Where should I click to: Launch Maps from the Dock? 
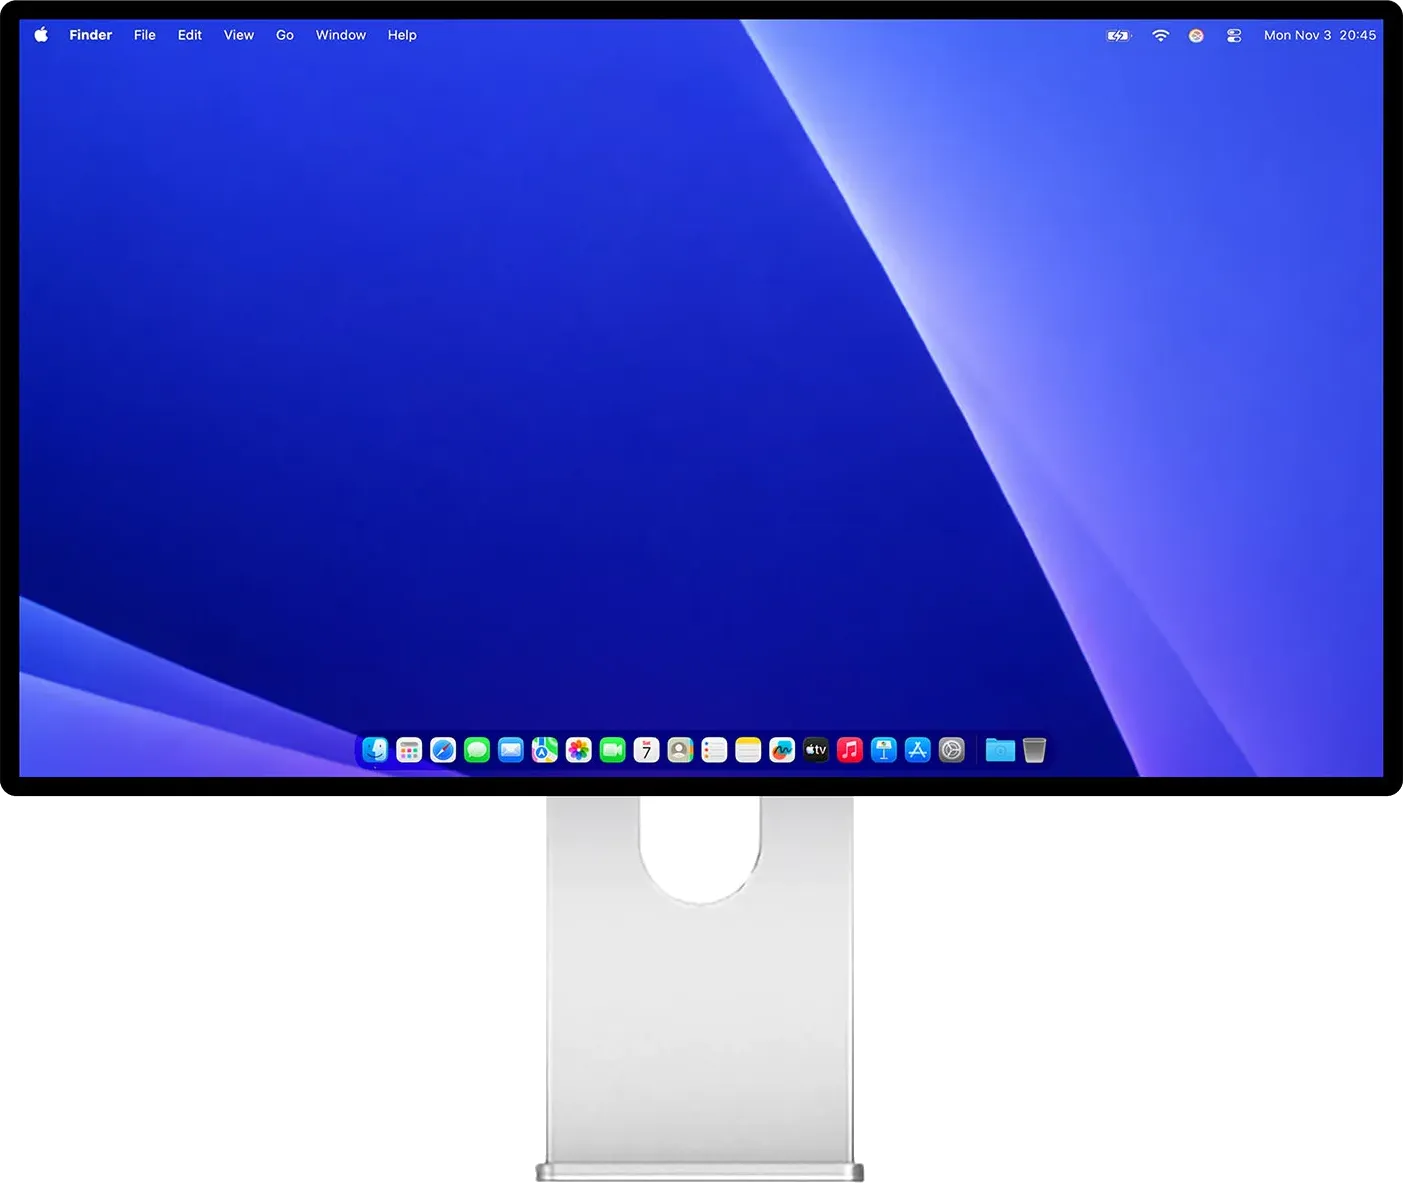click(545, 750)
